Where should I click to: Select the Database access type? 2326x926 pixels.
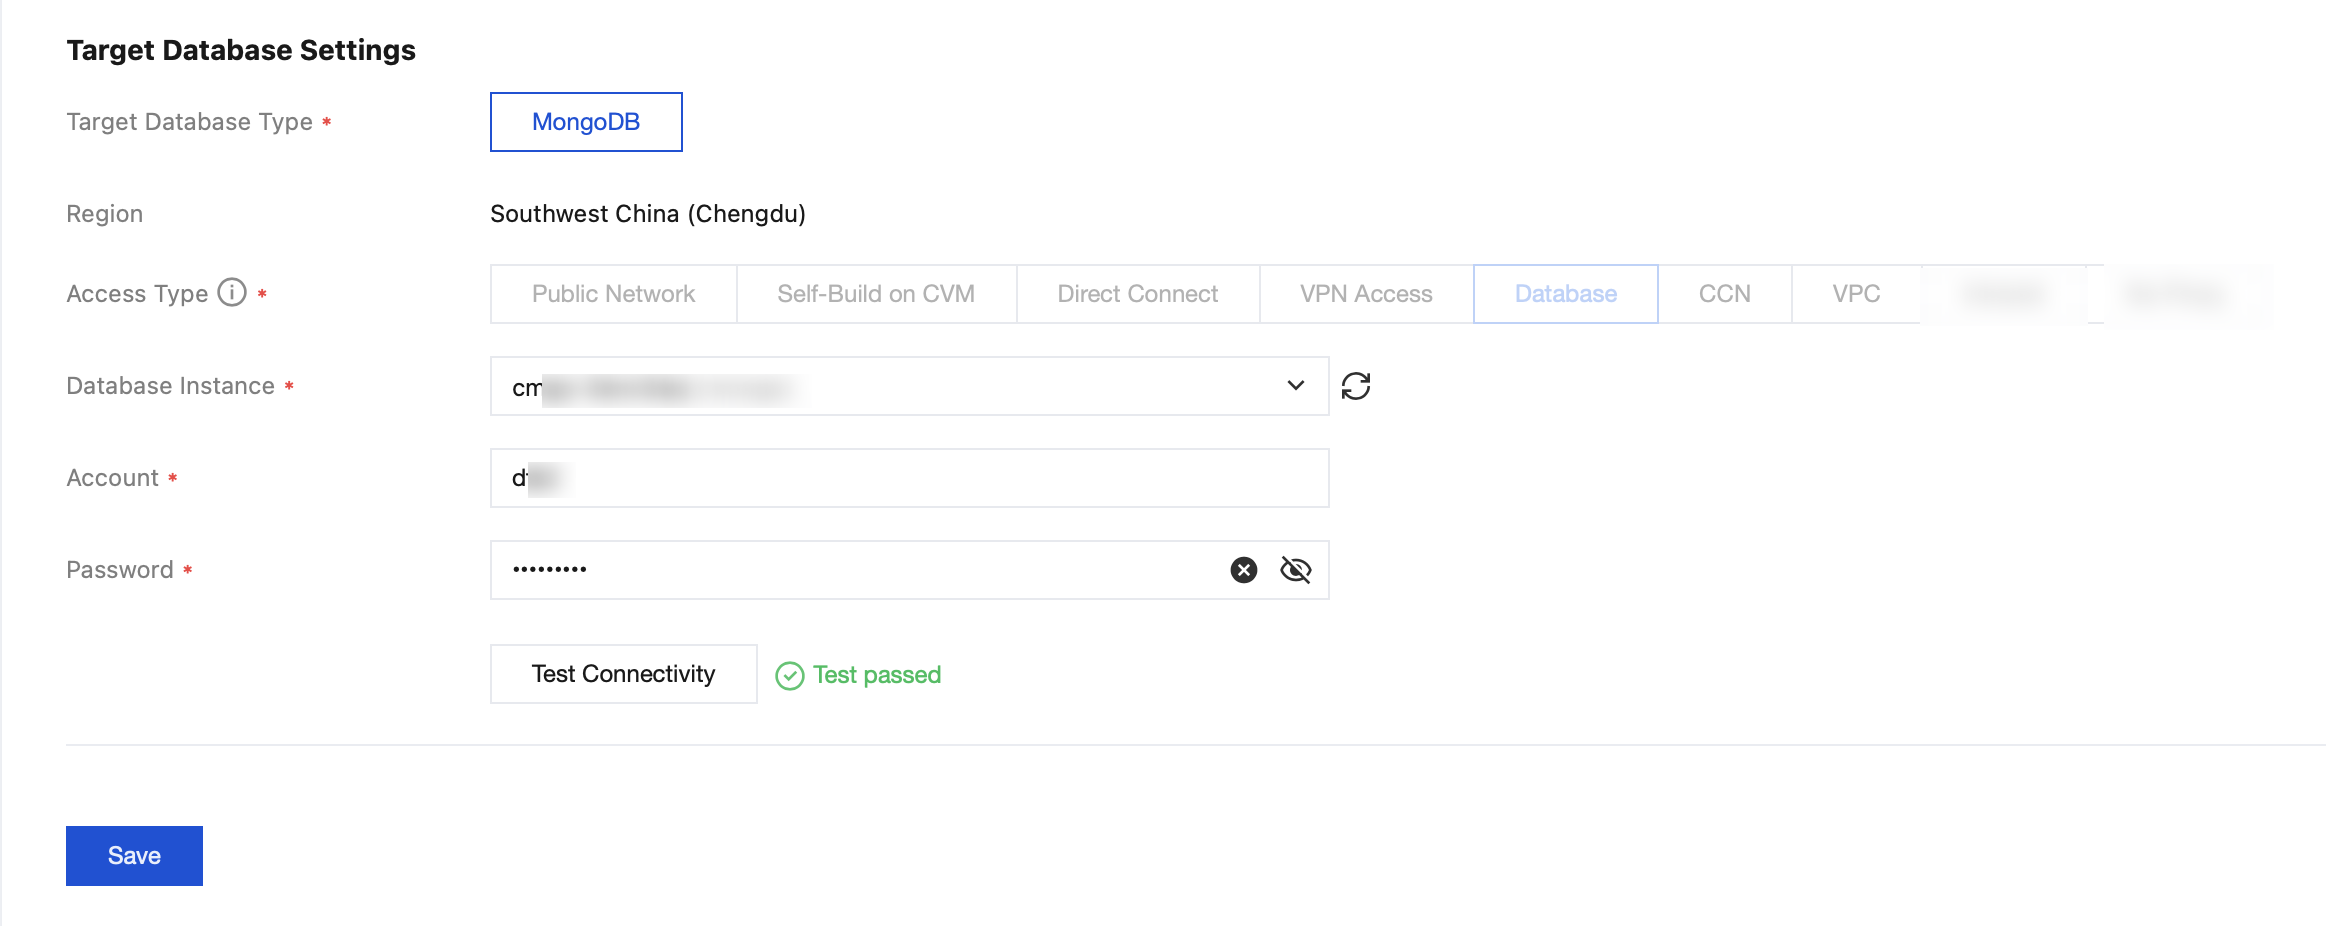pyautogui.click(x=1565, y=294)
